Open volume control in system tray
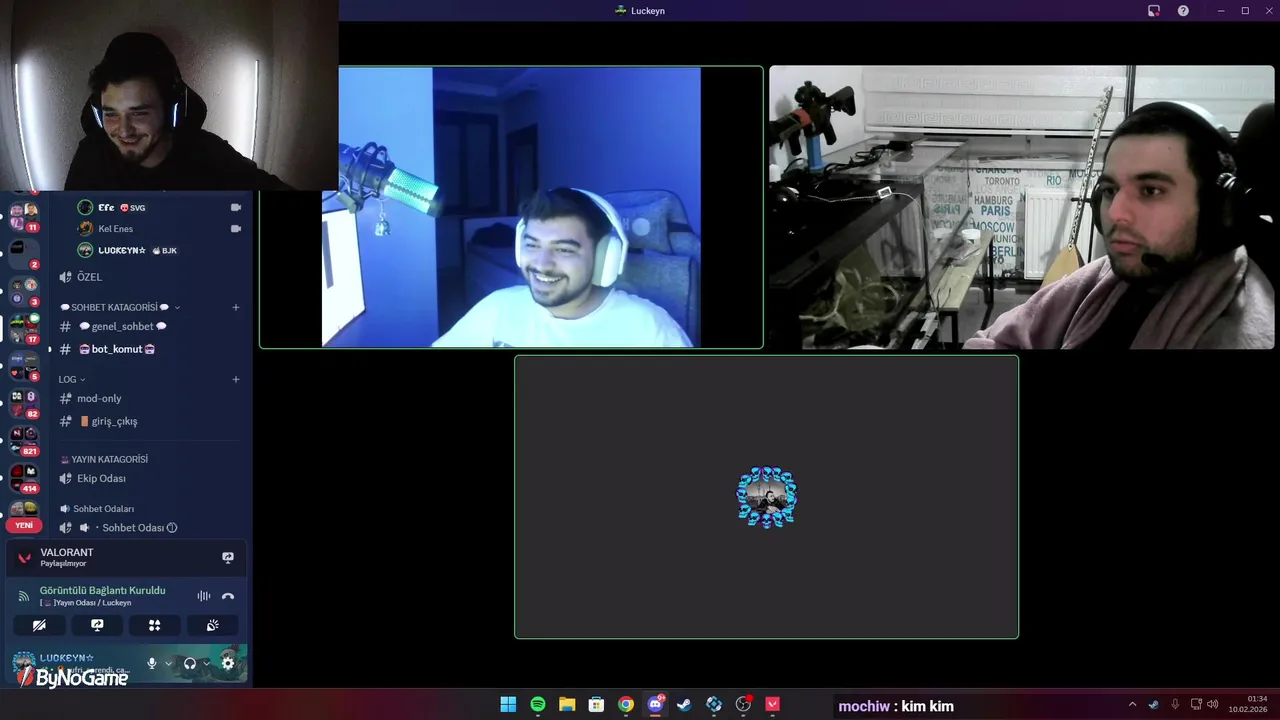The image size is (1280, 720). (1213, 704)
